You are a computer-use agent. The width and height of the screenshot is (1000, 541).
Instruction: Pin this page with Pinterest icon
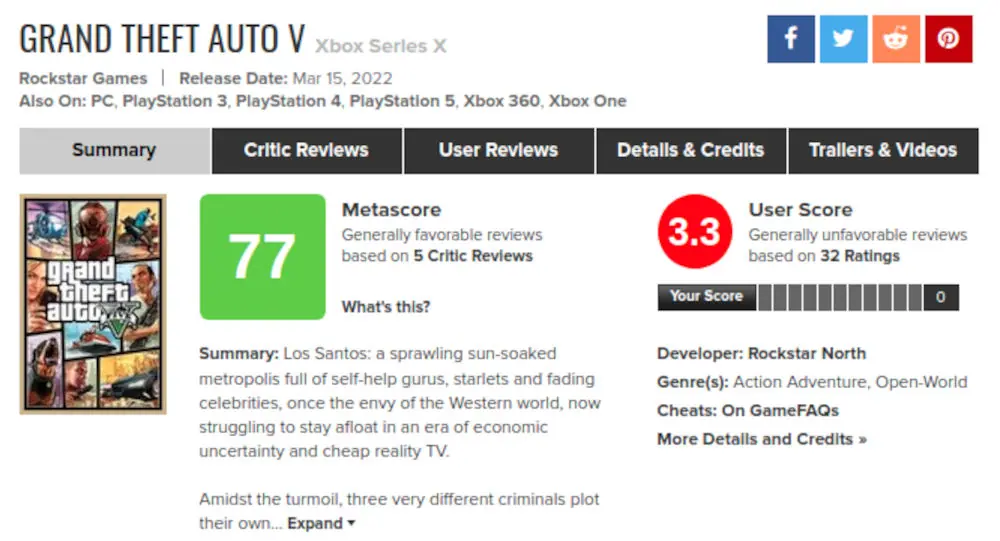[x=948, y=39]
